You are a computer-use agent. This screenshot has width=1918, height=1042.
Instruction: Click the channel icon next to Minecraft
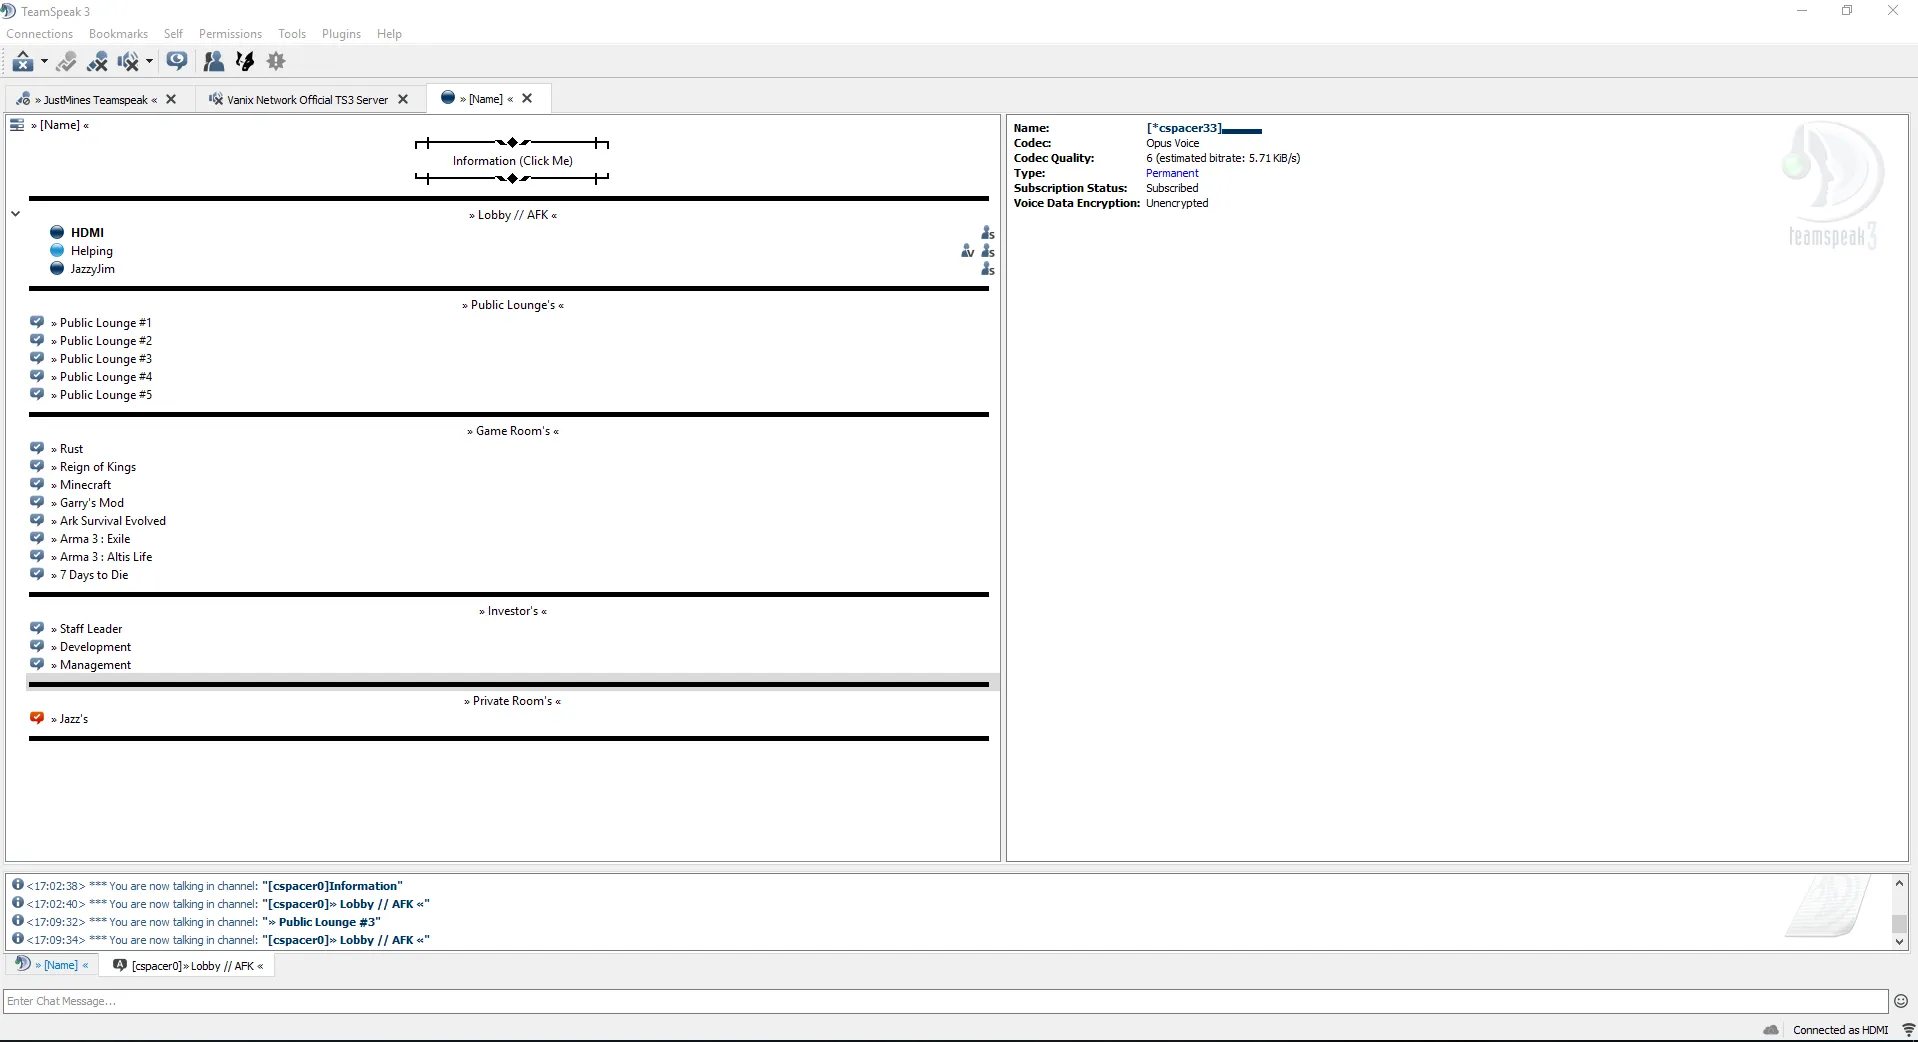coord(37,485)
